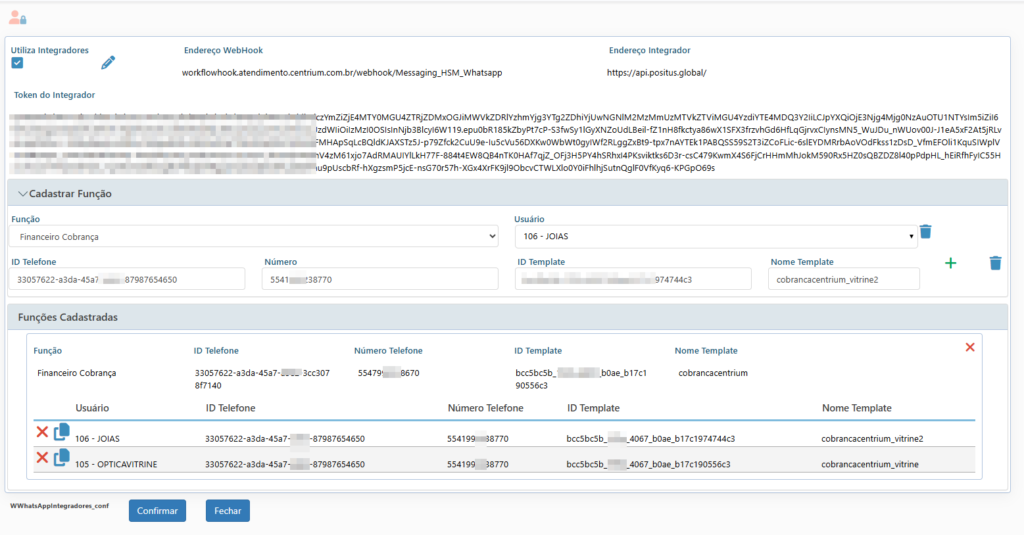The height and width of the screenshot is (535, 1024).
Task: Click into the ID Telefone input field
Action: (128, 279)
